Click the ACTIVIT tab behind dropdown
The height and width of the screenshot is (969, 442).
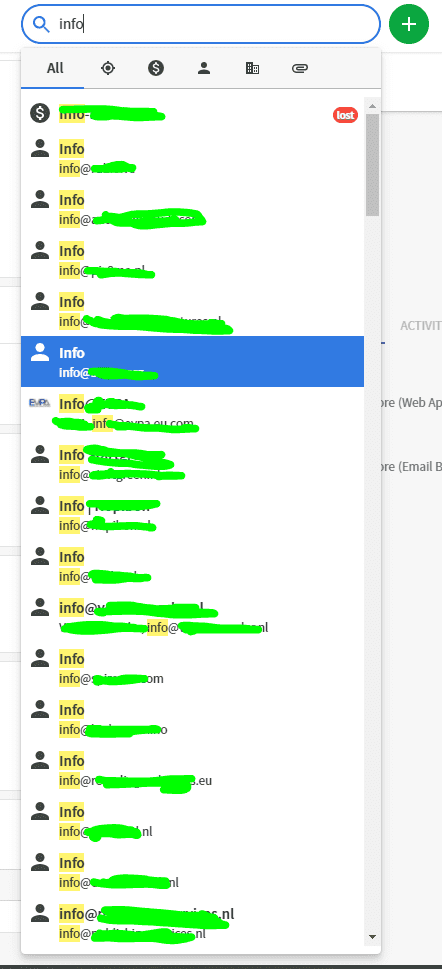point(420,326)
